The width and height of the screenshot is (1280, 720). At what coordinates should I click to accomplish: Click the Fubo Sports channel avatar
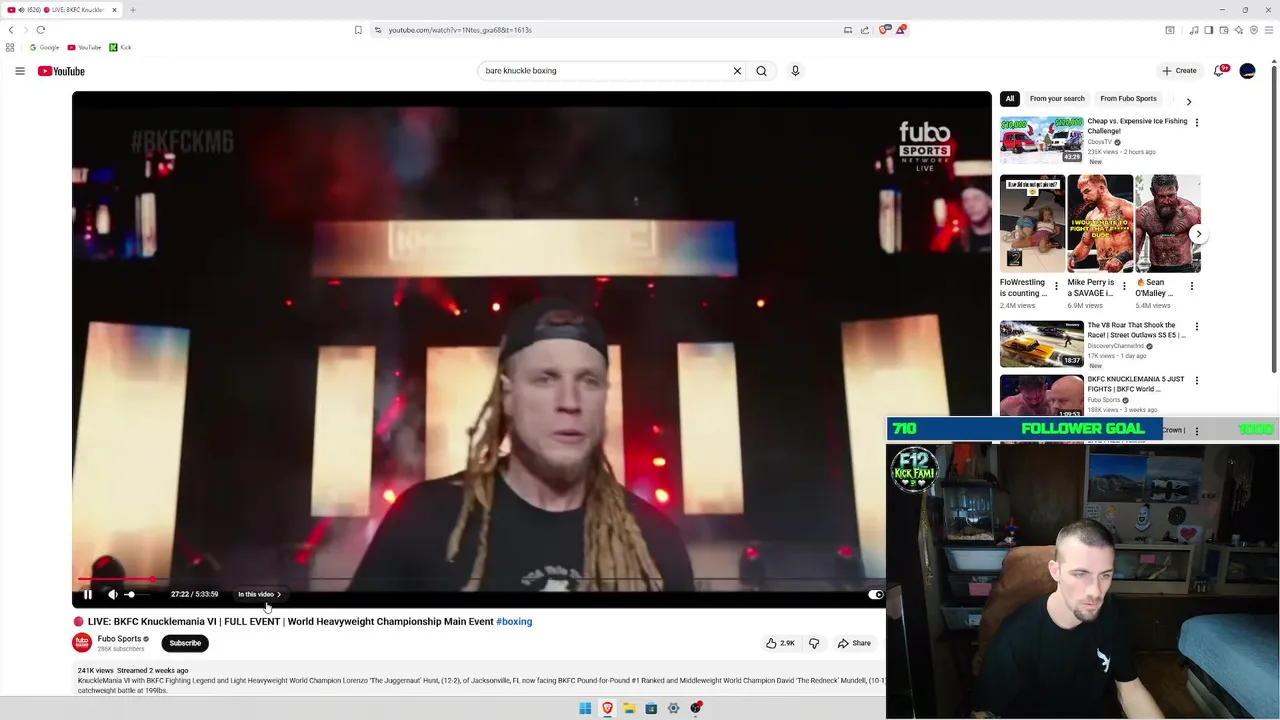82,643
